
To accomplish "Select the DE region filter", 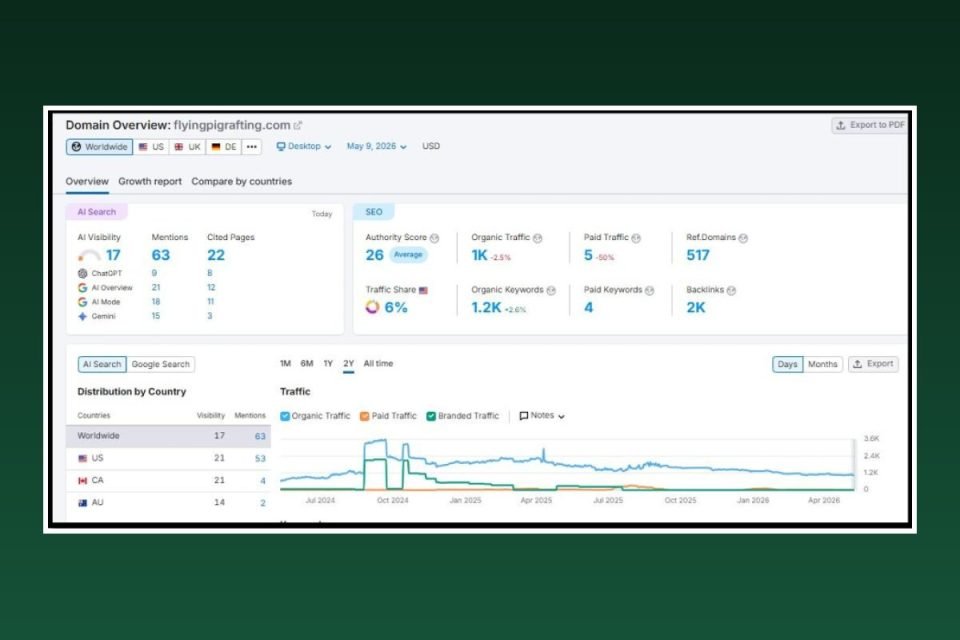I will point(223,147).
